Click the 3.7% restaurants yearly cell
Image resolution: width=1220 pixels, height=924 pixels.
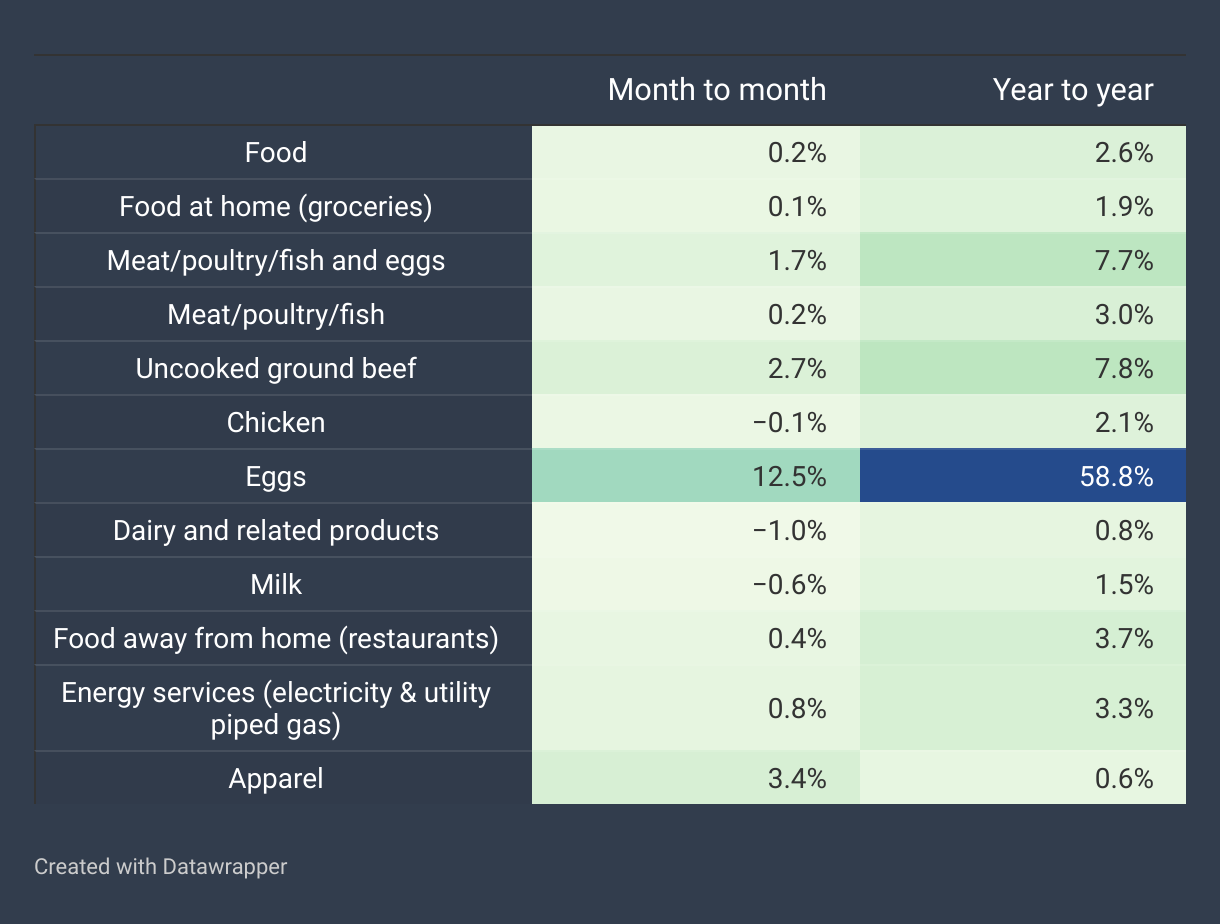[1023, 639]
